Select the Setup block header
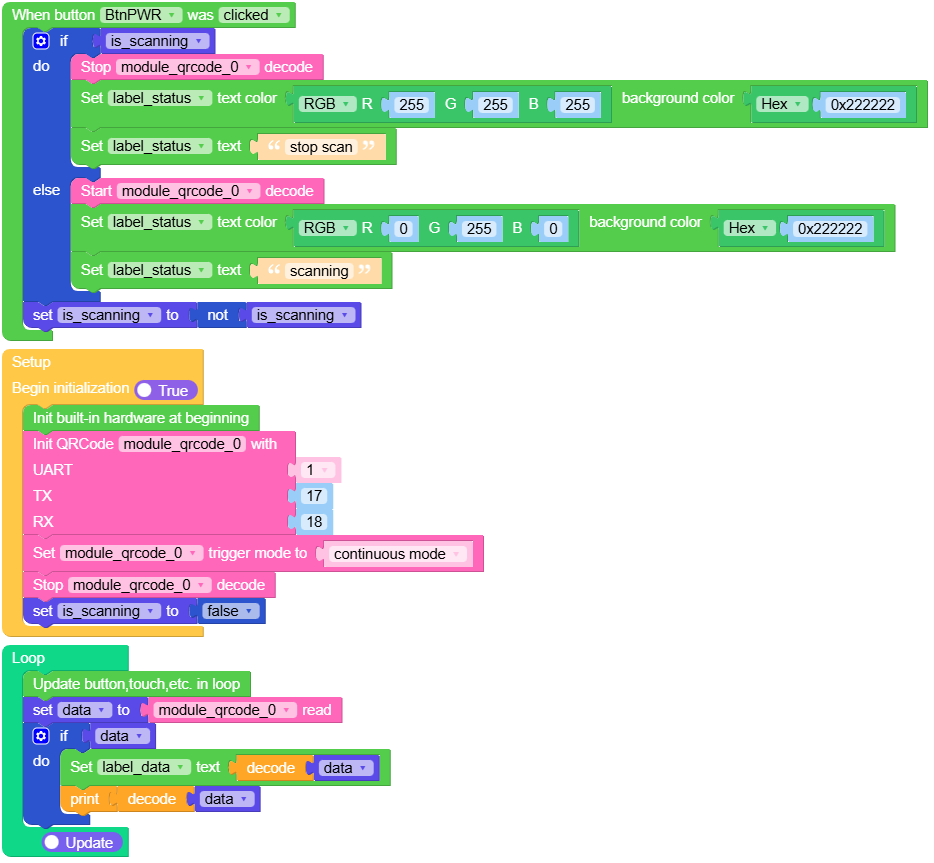Viewport: 934px width, 863px height. pyautogui.click(x=31, y=362)
